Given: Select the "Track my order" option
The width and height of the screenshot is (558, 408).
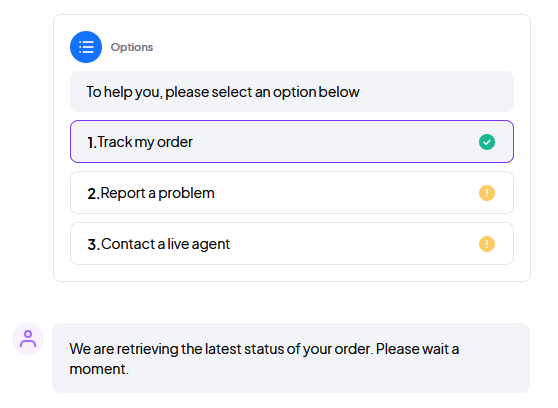Looking at the screenshot, I should click(x=292, y=142).
